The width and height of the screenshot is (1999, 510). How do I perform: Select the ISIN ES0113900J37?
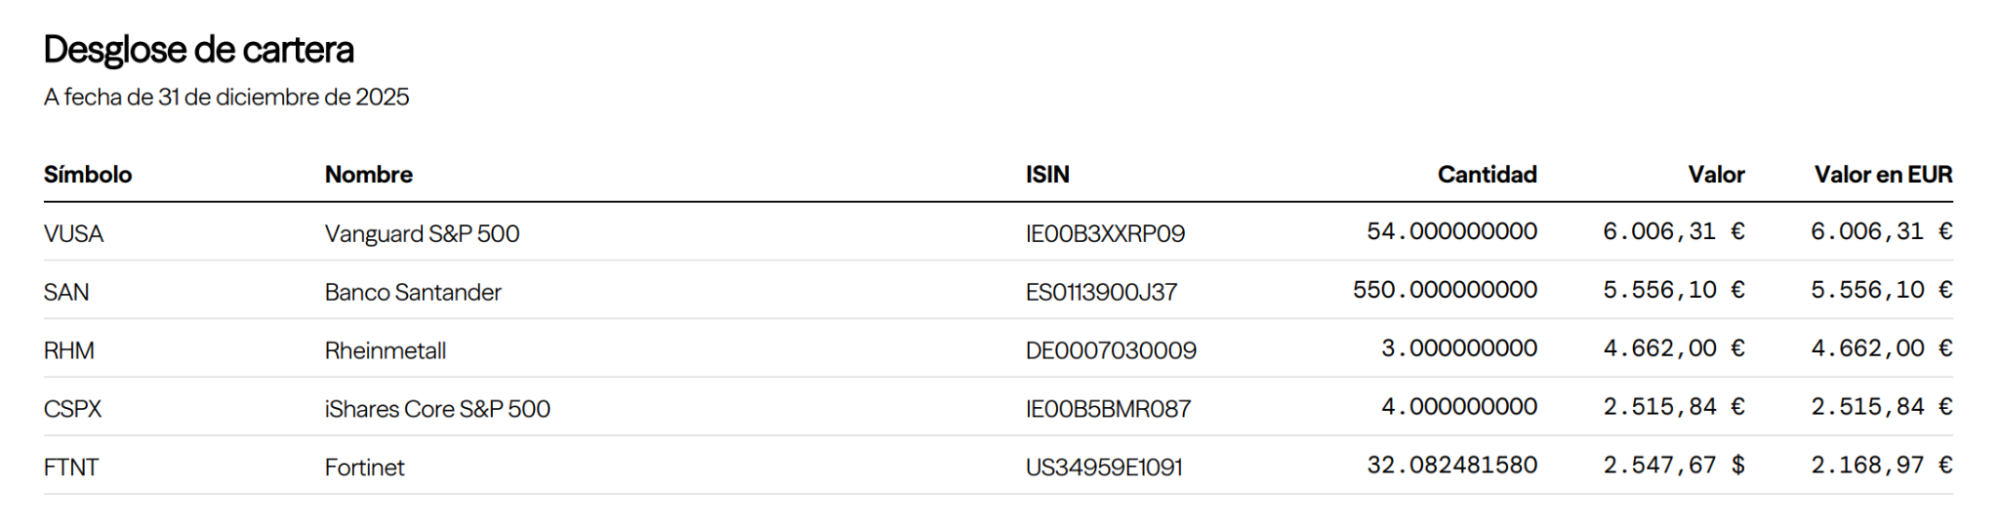(1101, 292)
